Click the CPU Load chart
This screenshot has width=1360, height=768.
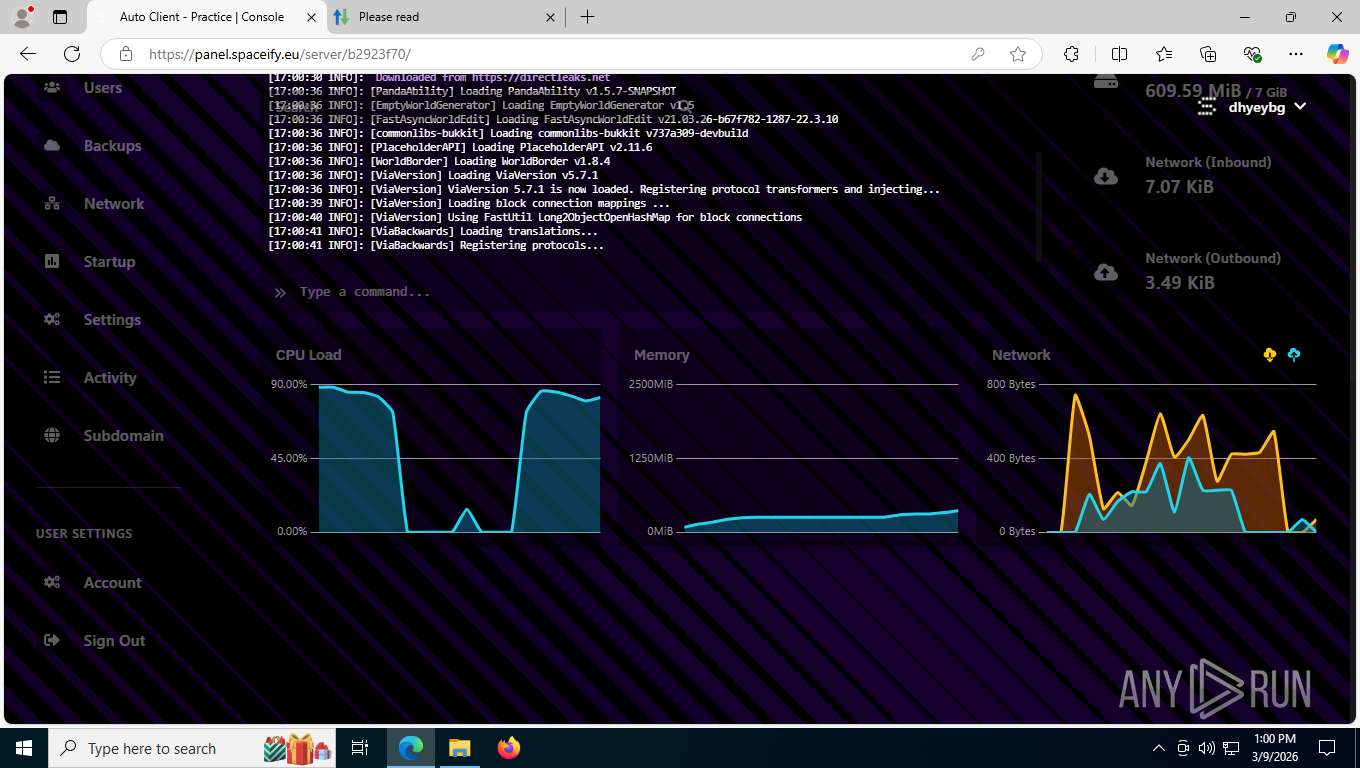435,448
